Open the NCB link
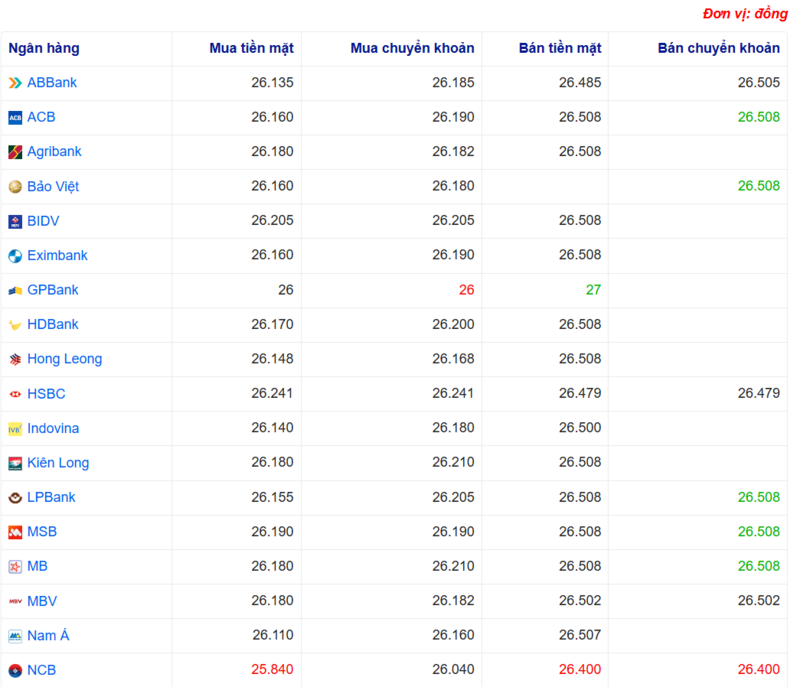The height and width of the screenshot is (687, 800). [x=42, y=670]
